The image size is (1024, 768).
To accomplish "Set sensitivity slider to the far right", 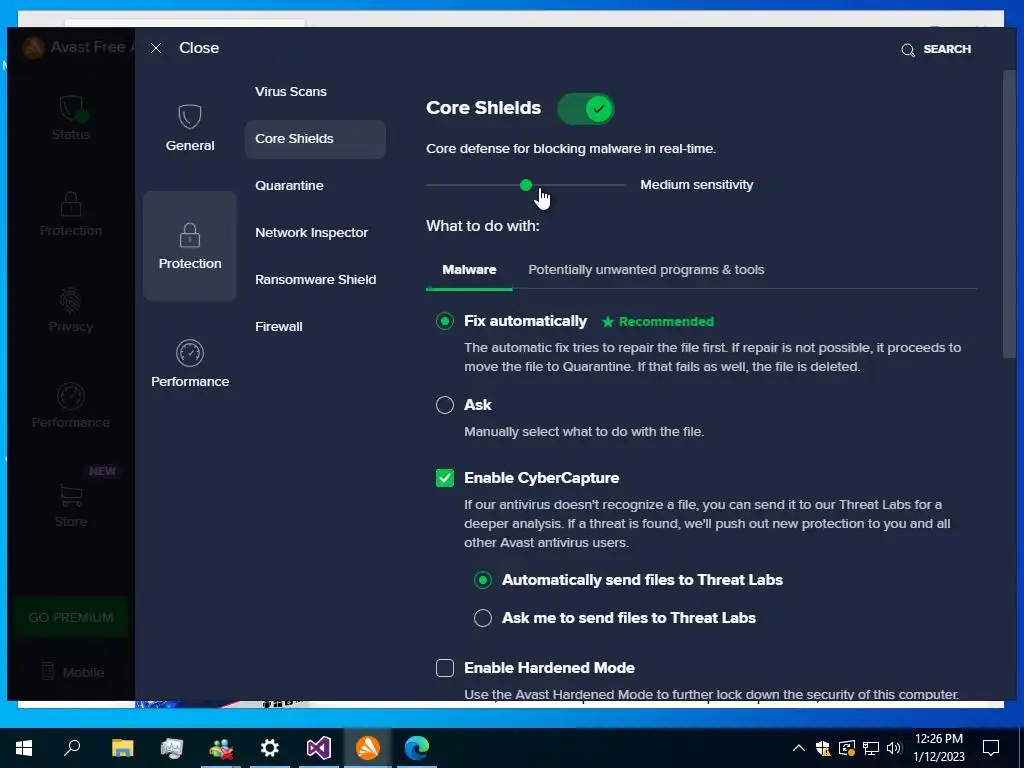I will tap(624, 185).
